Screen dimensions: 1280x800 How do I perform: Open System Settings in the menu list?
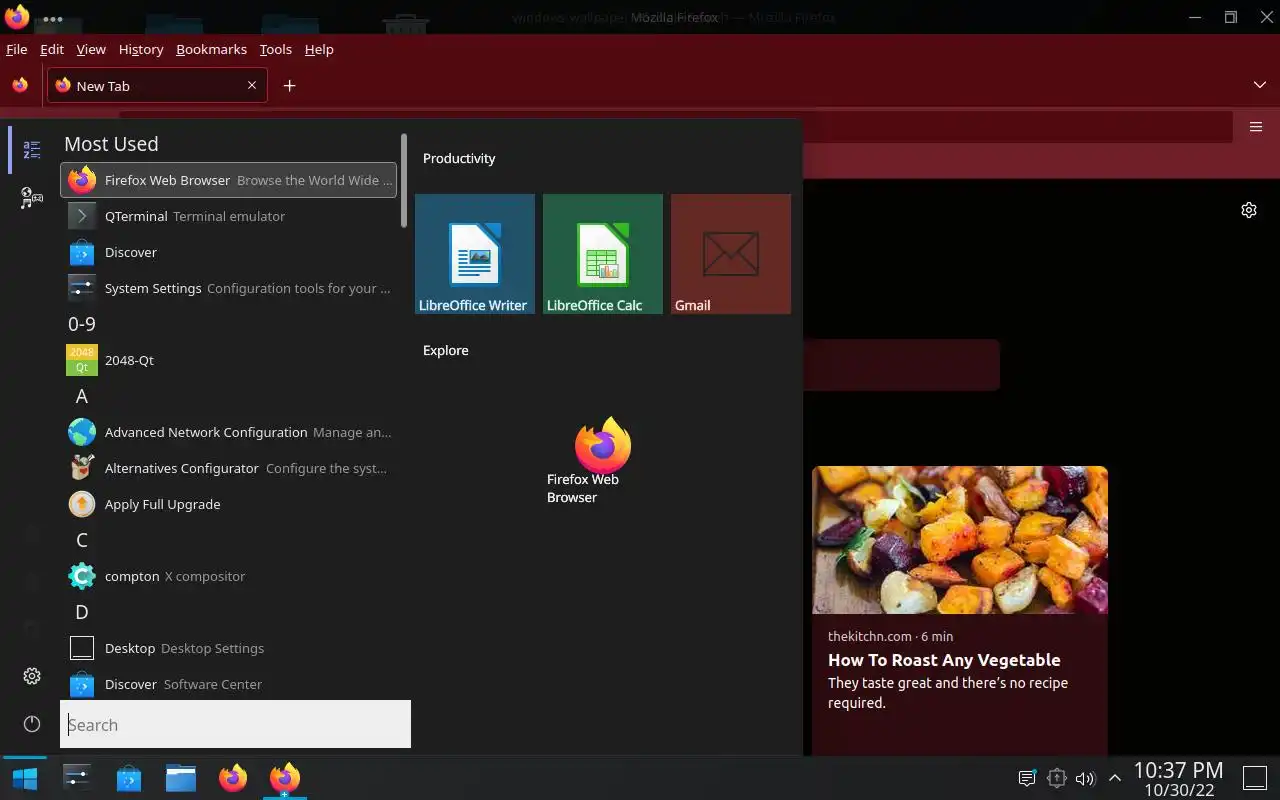click(228, 288)
